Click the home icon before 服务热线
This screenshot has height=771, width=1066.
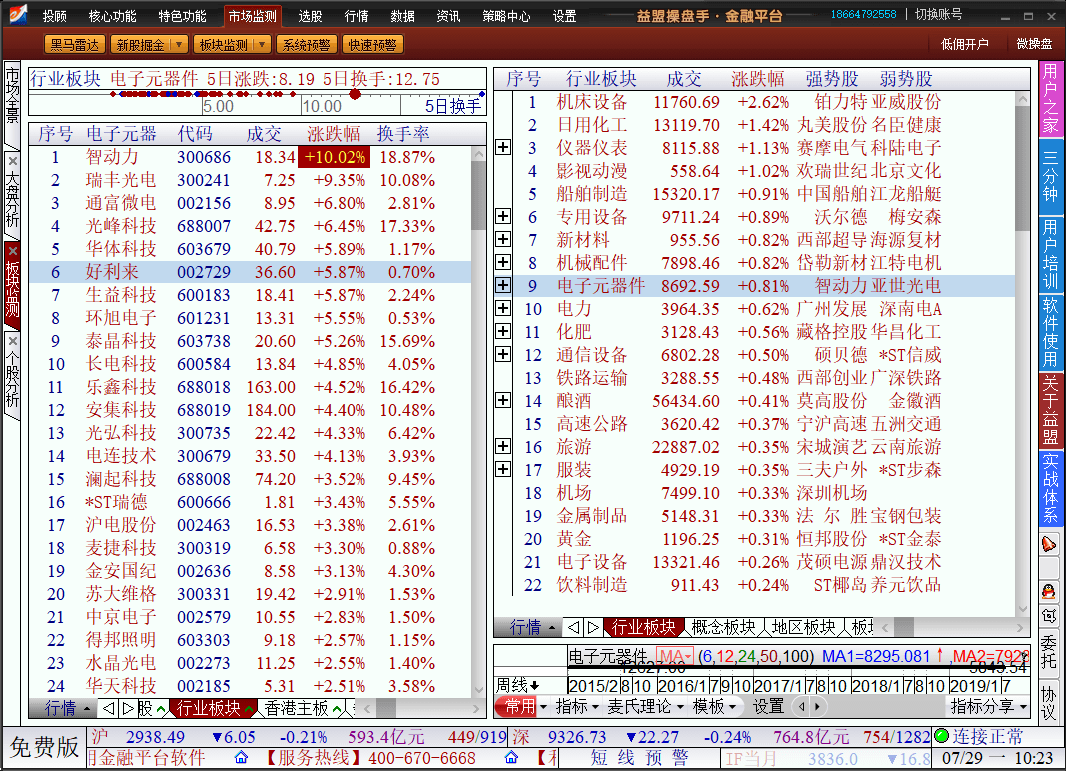point(241,757)
